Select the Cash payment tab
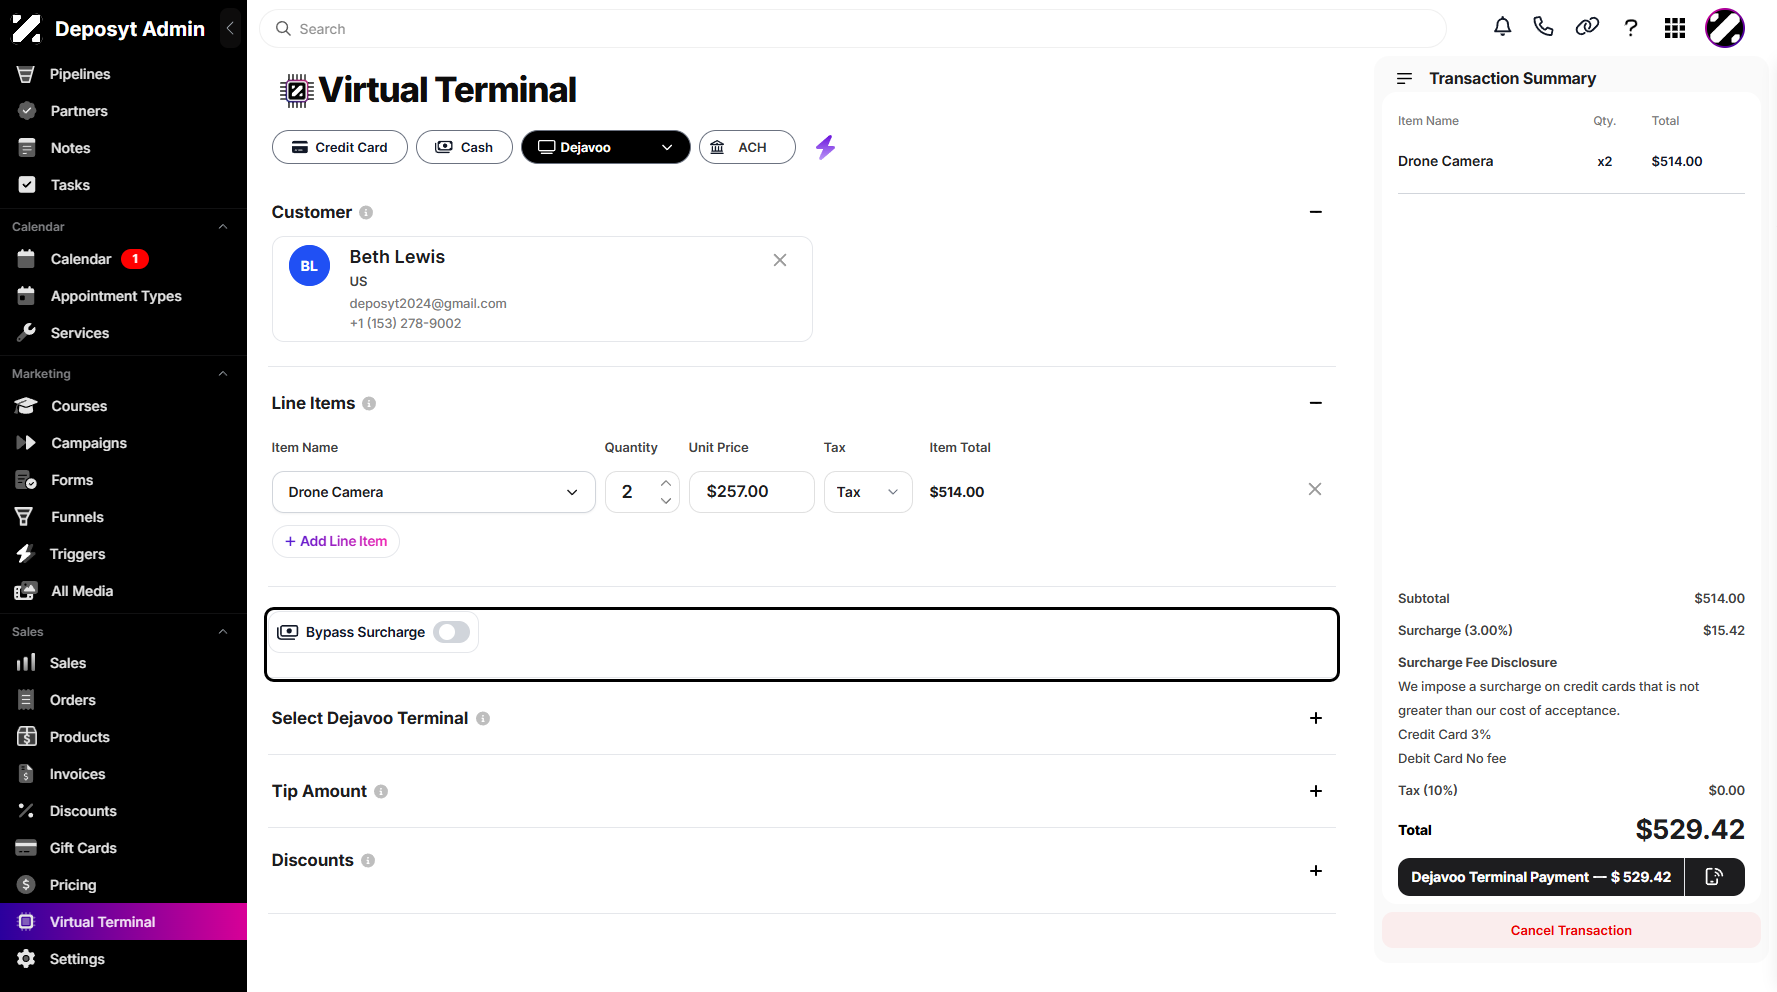Screen dimensions: 1777x992 coord(464,147)
